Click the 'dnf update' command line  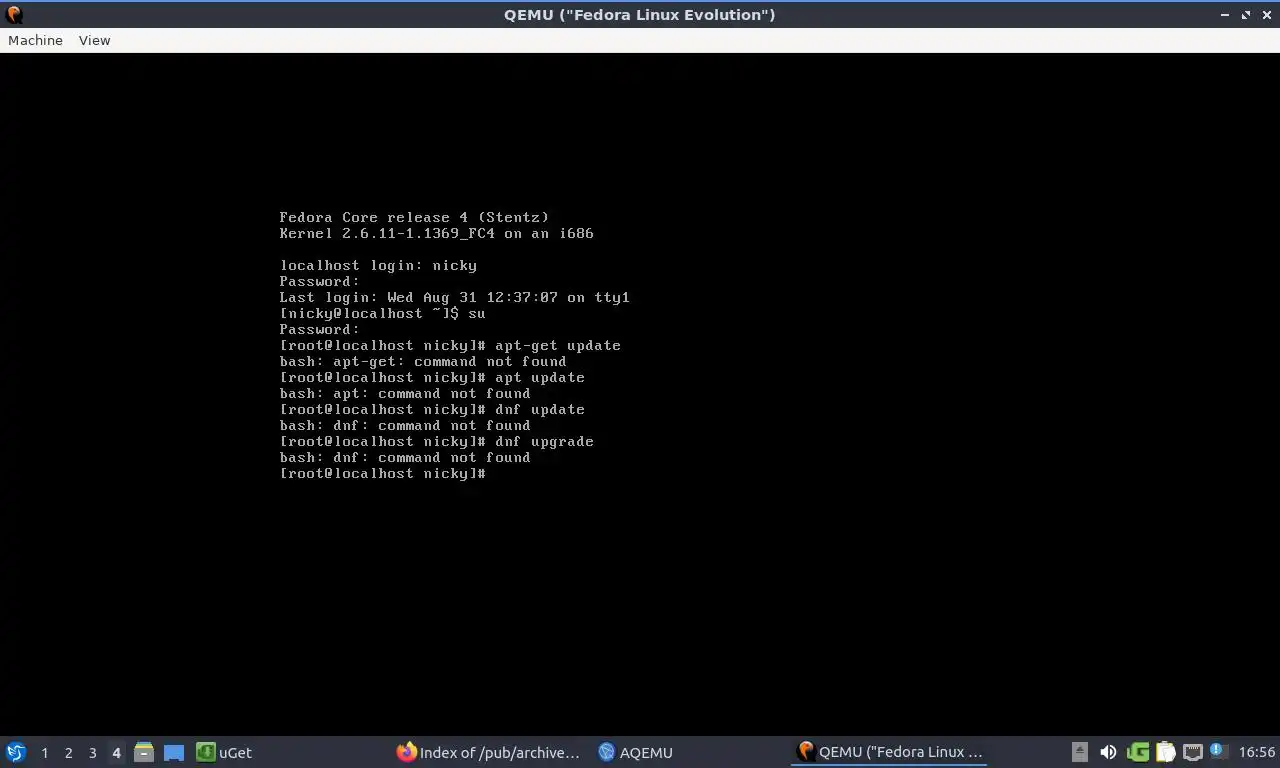432,409
